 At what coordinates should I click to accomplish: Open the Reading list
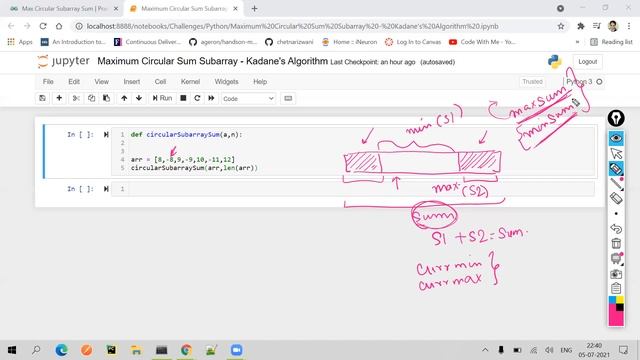coord(611,42)
